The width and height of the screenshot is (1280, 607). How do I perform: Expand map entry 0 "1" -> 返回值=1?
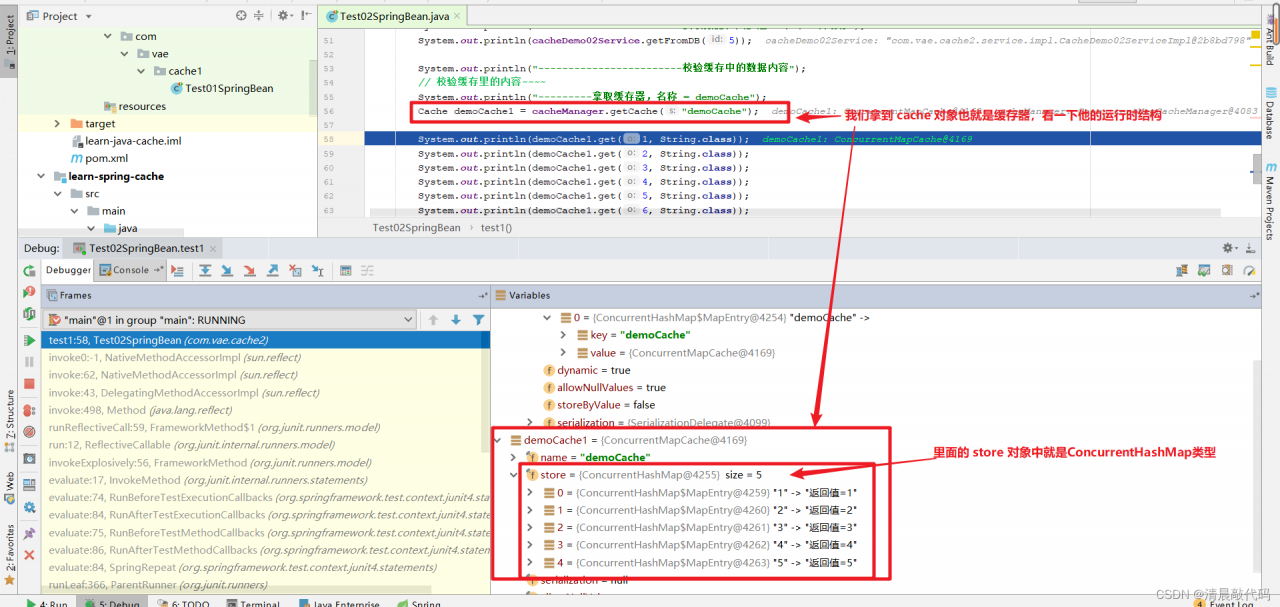(x=531, y=493)
